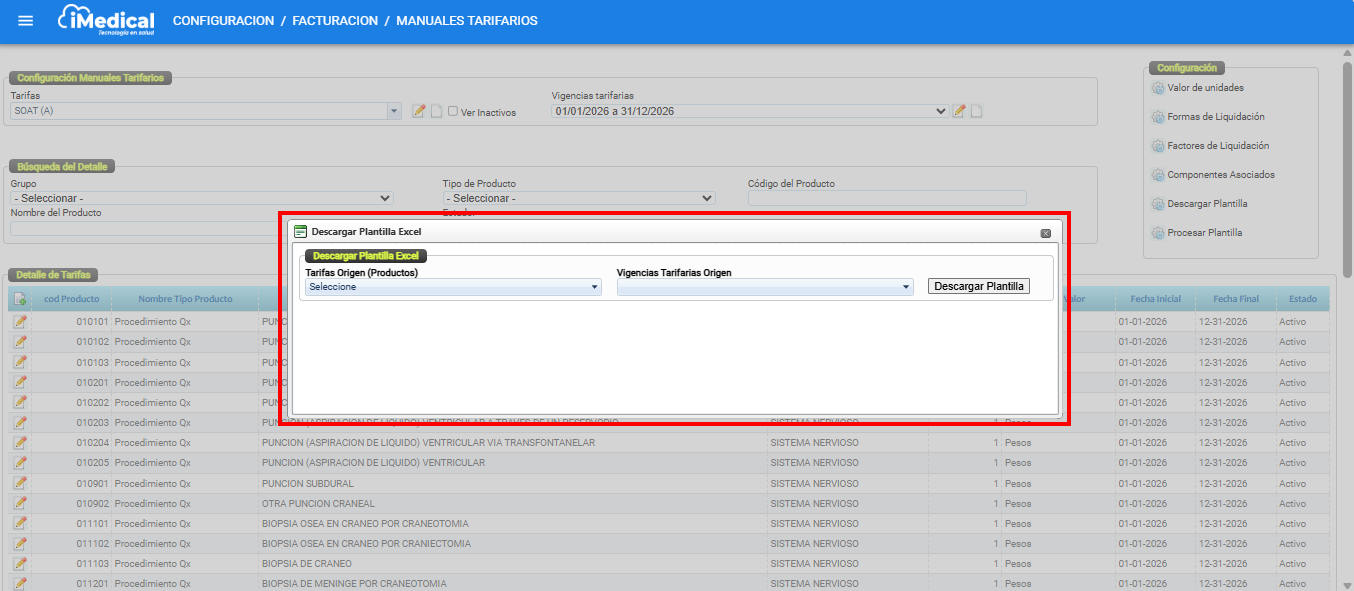Click new document icon next to Tarifas
1354x591 pixels.
[436, 111]
